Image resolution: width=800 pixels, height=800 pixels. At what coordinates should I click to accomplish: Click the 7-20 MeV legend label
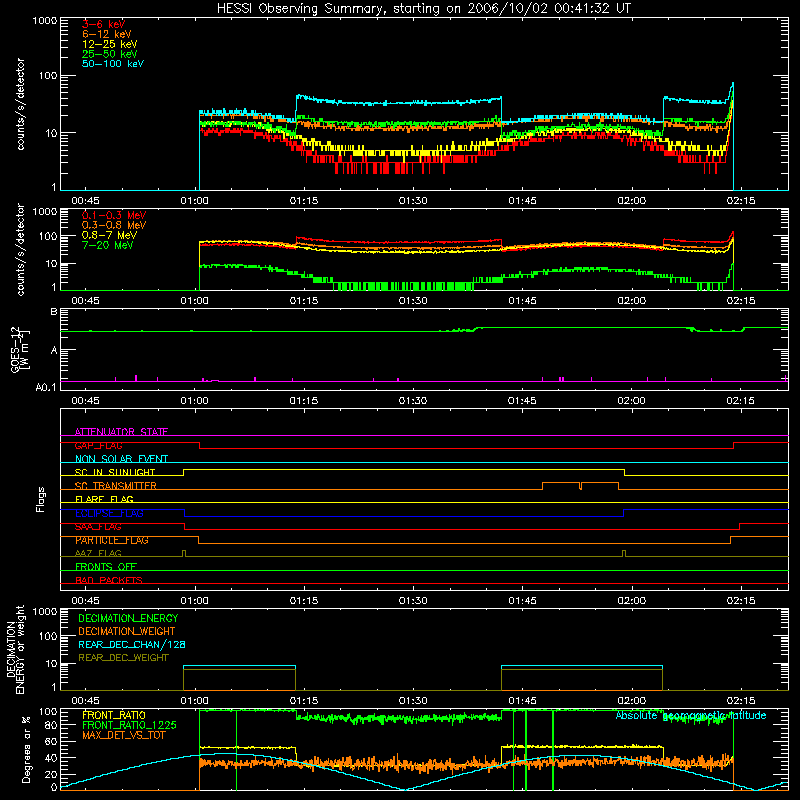pyautogui.click(x=108, y=245)
